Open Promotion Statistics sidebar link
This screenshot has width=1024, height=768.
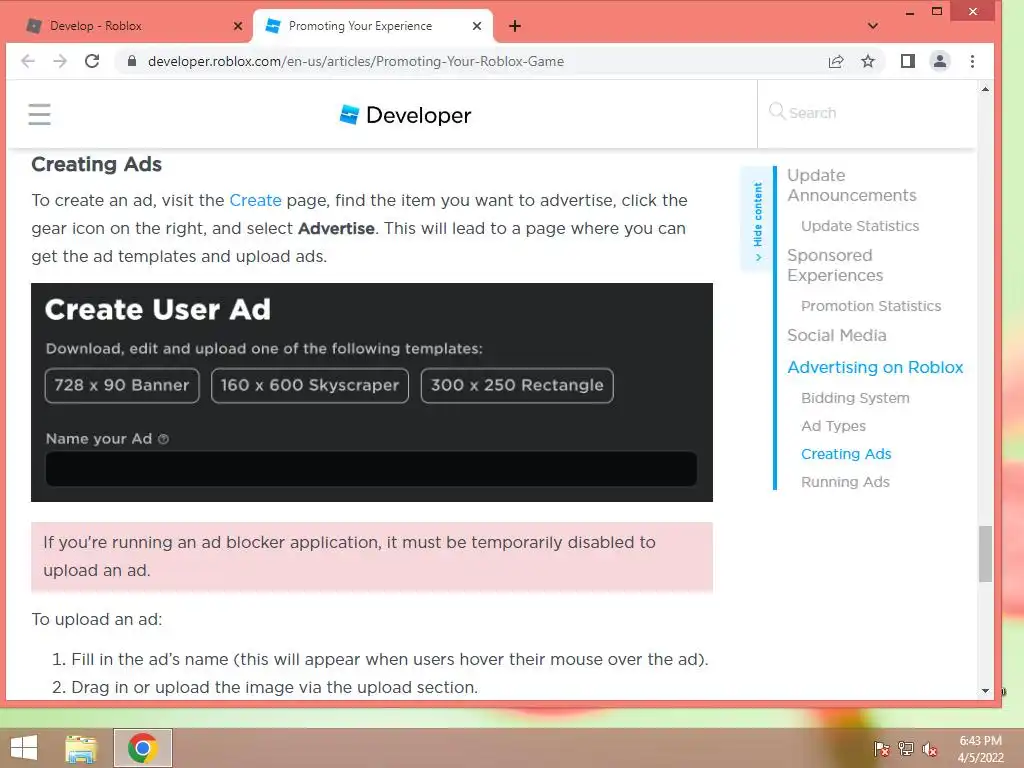point(871,306)
